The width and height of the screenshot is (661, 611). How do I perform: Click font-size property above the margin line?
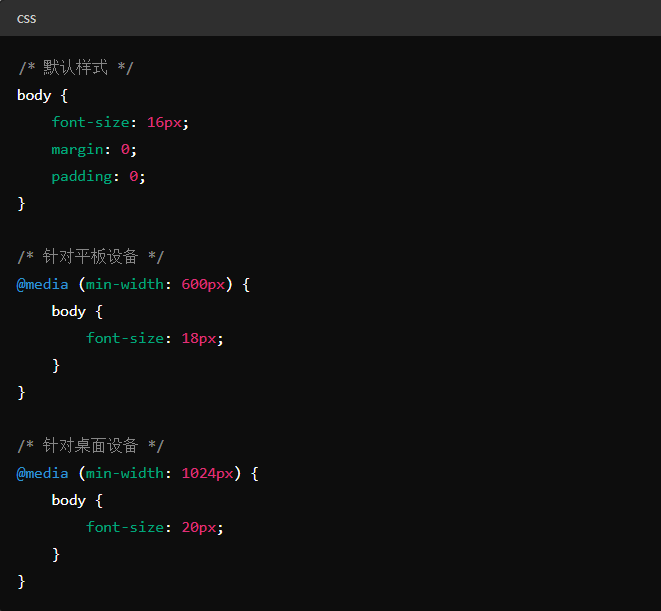coord(90,122)
